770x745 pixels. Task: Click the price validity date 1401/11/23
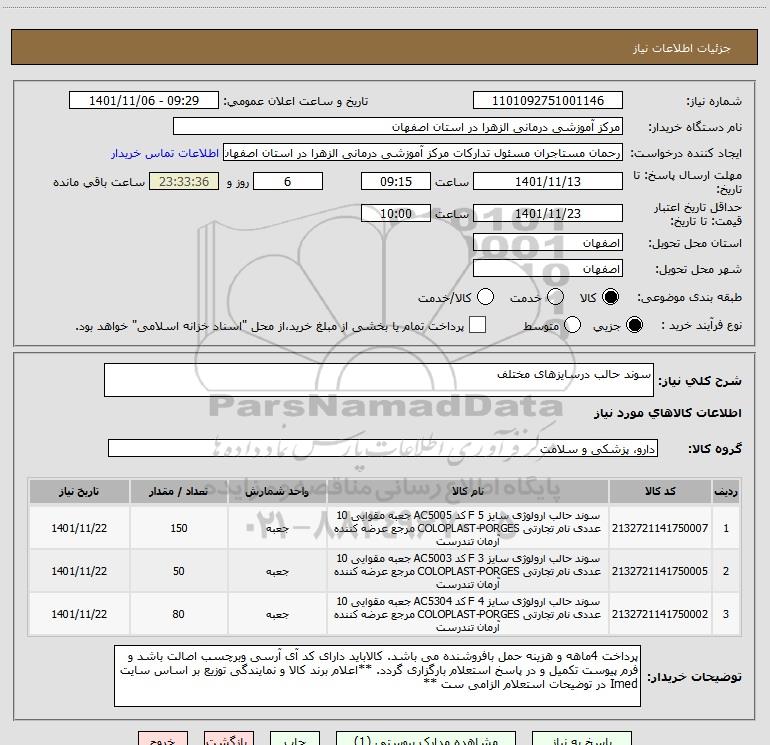coord(548,214)
